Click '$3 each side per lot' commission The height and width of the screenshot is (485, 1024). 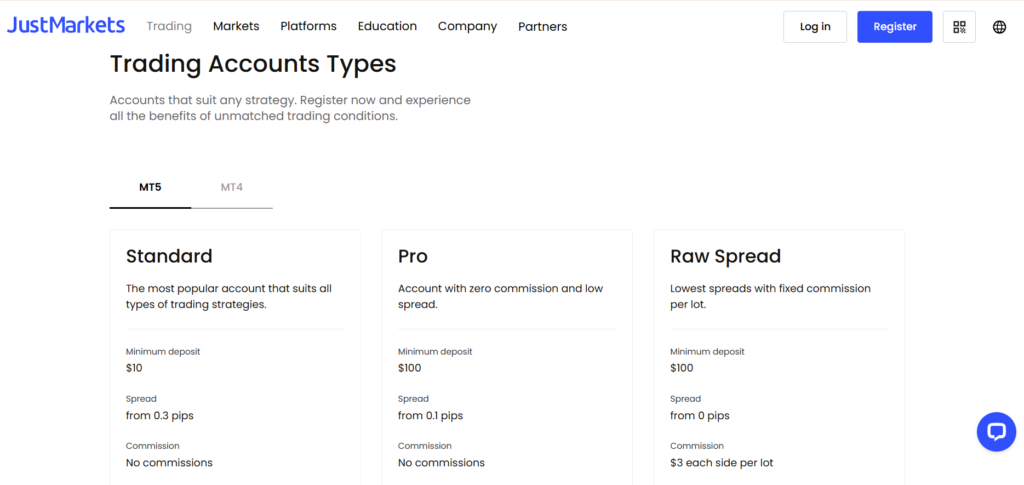click(722, 463)
